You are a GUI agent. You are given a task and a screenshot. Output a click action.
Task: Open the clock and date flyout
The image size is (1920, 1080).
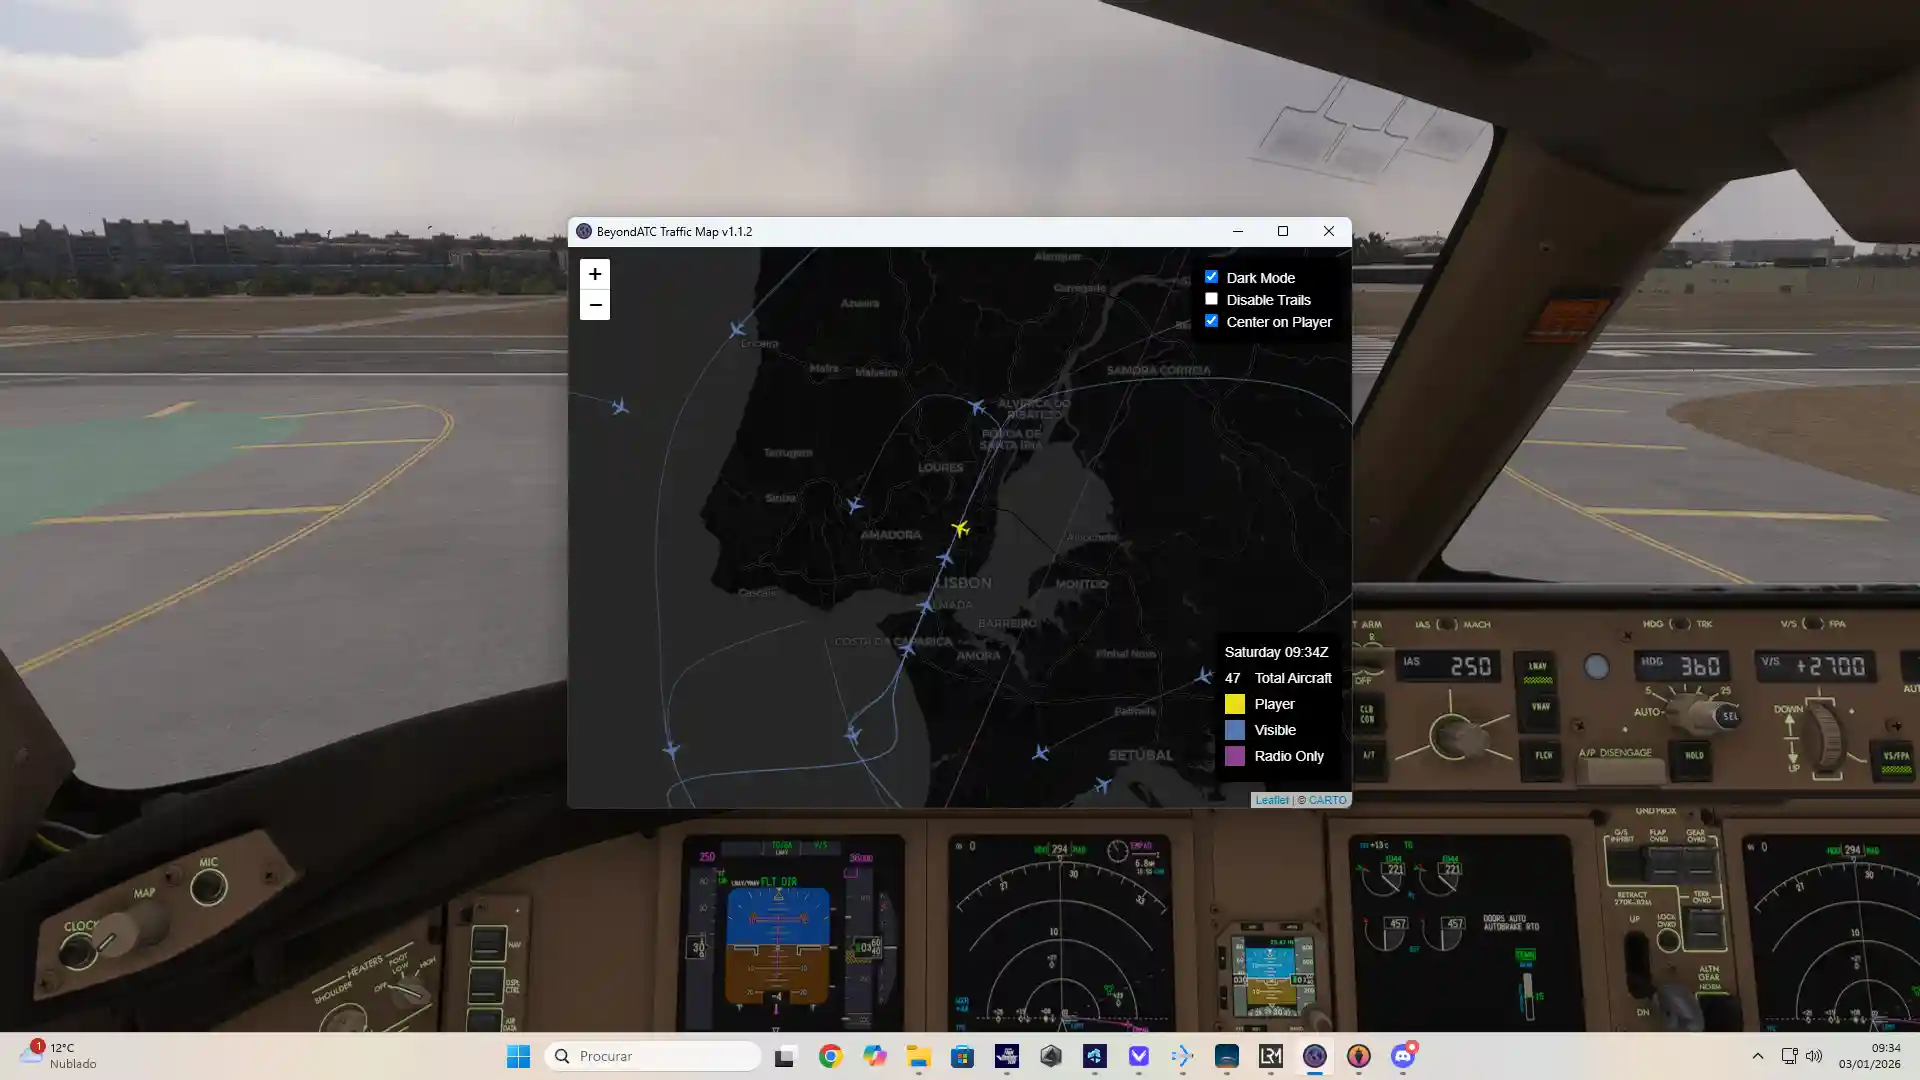pos(1868,1056)
